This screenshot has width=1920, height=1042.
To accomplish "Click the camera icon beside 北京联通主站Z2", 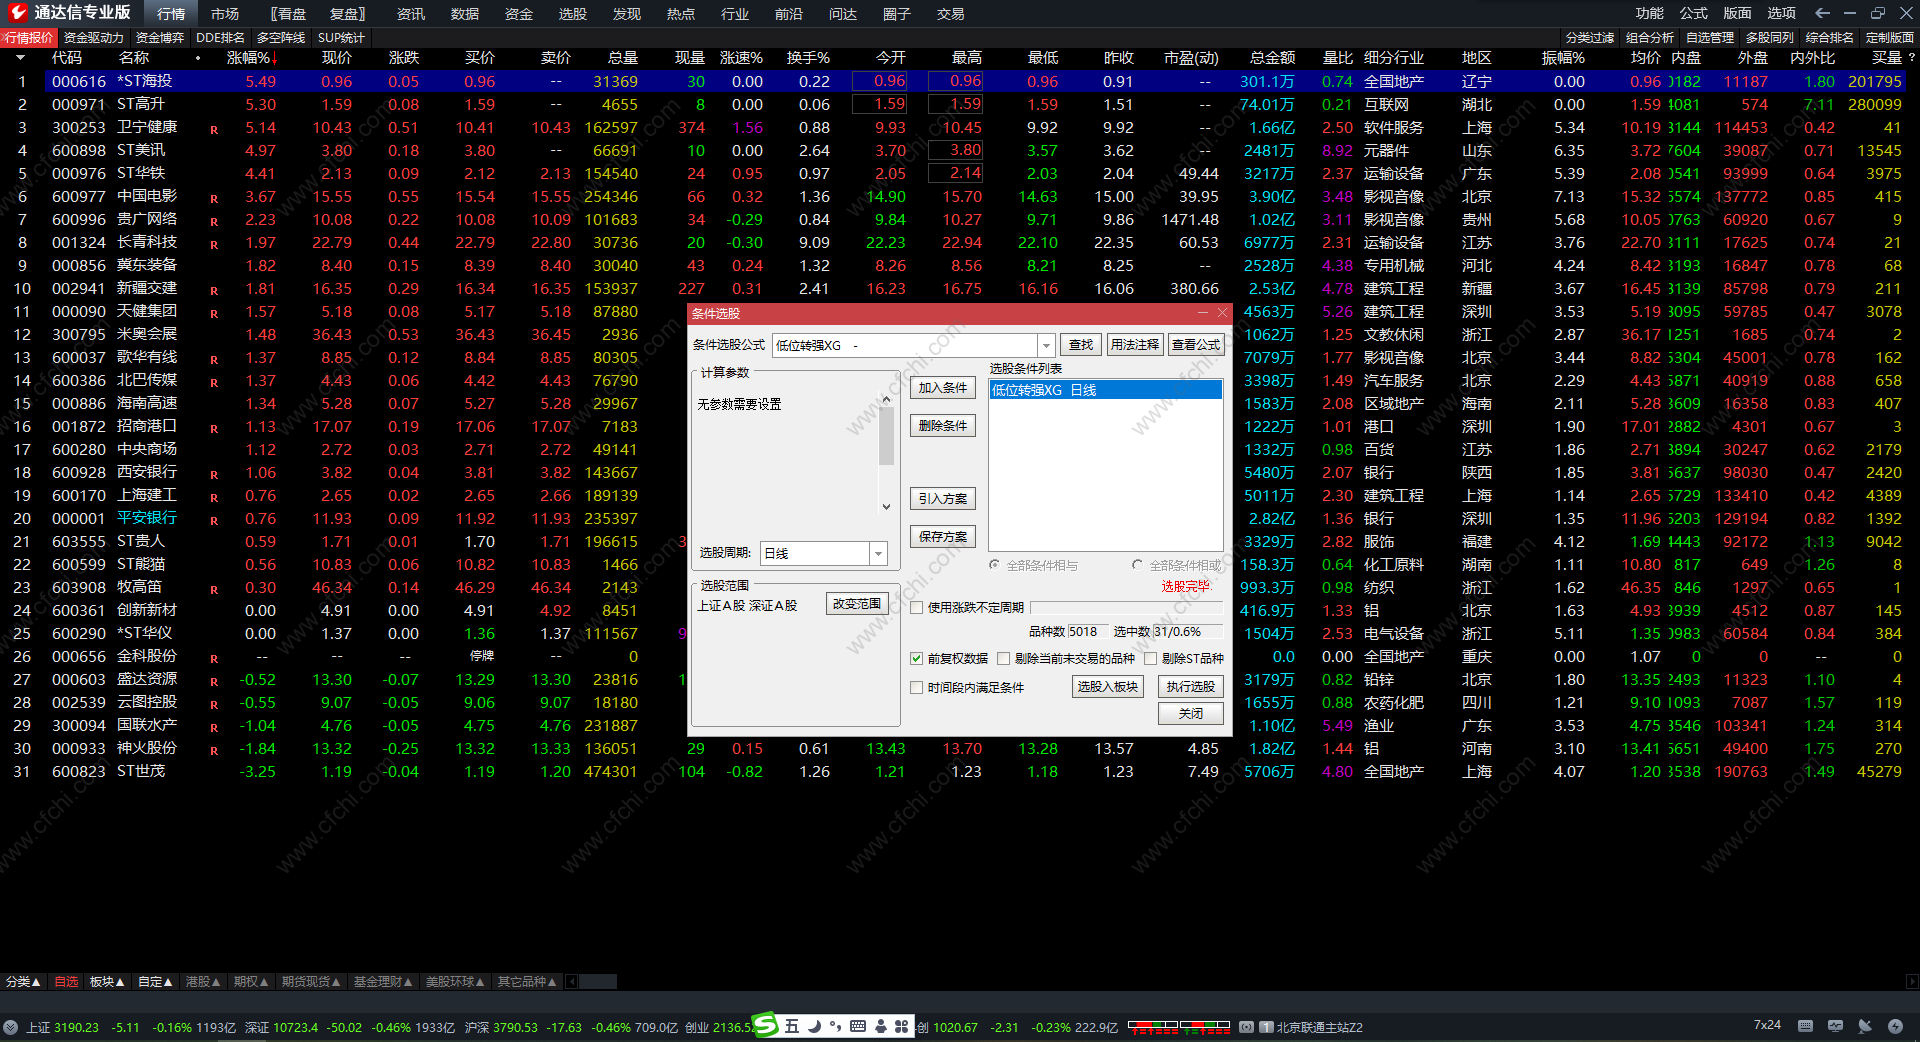I will [x=1246, y=1027].
